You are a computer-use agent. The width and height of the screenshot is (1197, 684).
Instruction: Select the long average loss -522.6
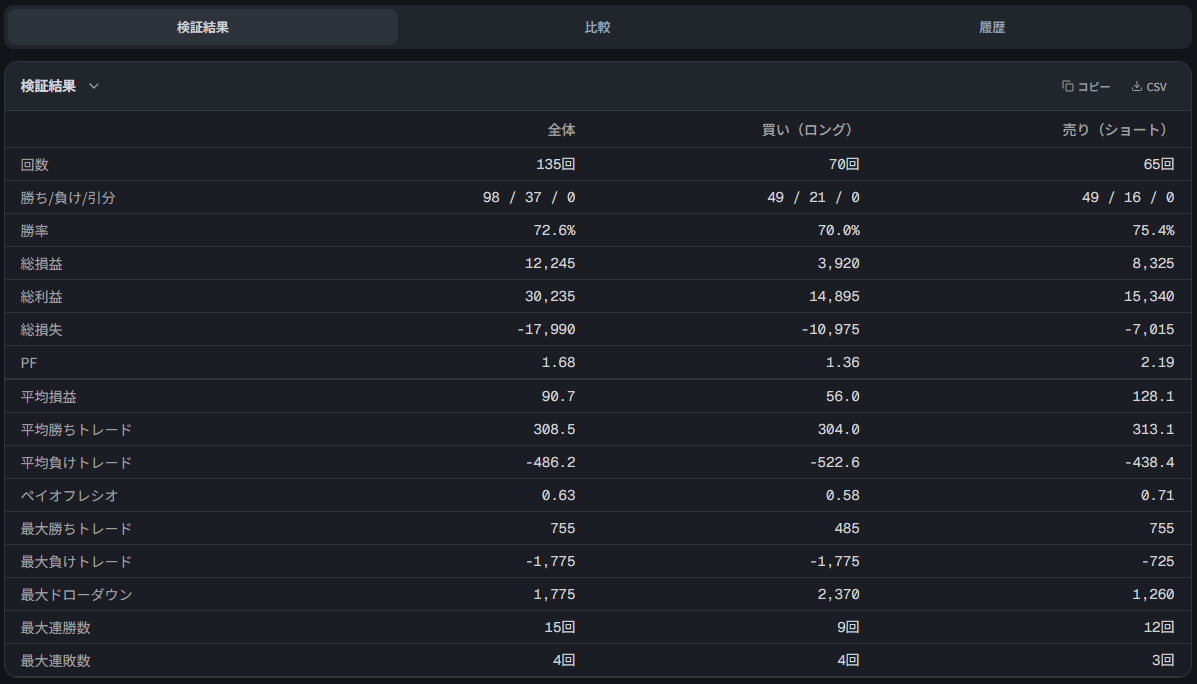834,463
